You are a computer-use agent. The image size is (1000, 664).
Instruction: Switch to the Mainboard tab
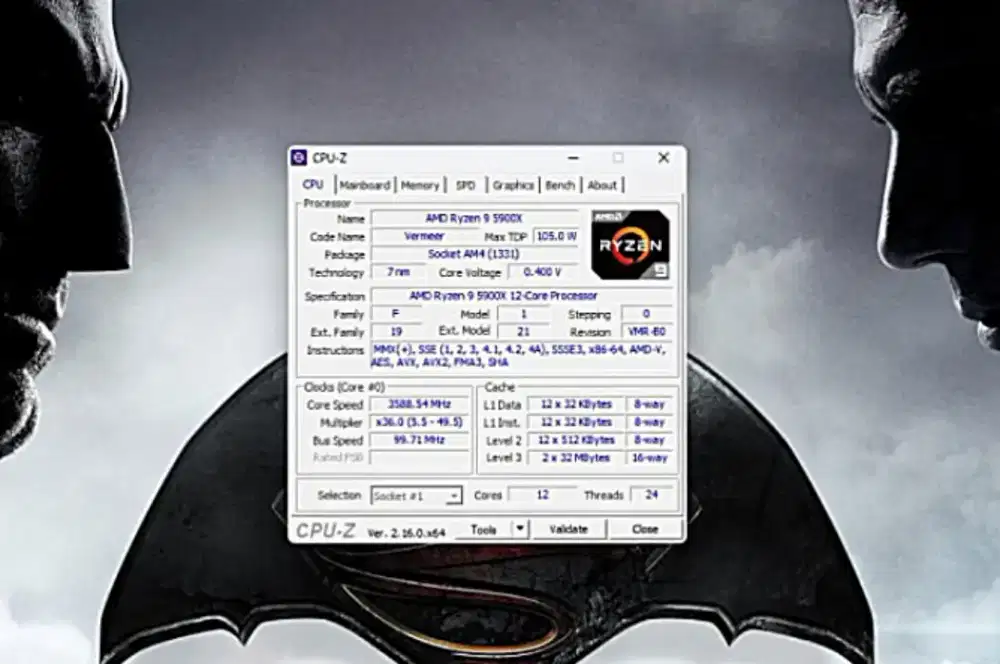click(368, 185)
